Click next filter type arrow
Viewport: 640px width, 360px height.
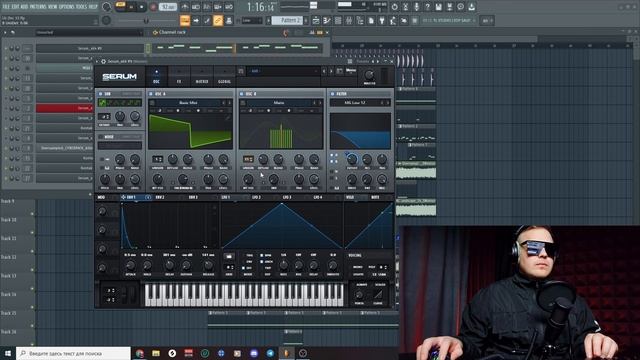pyautogui.click(x=388, y=103)
